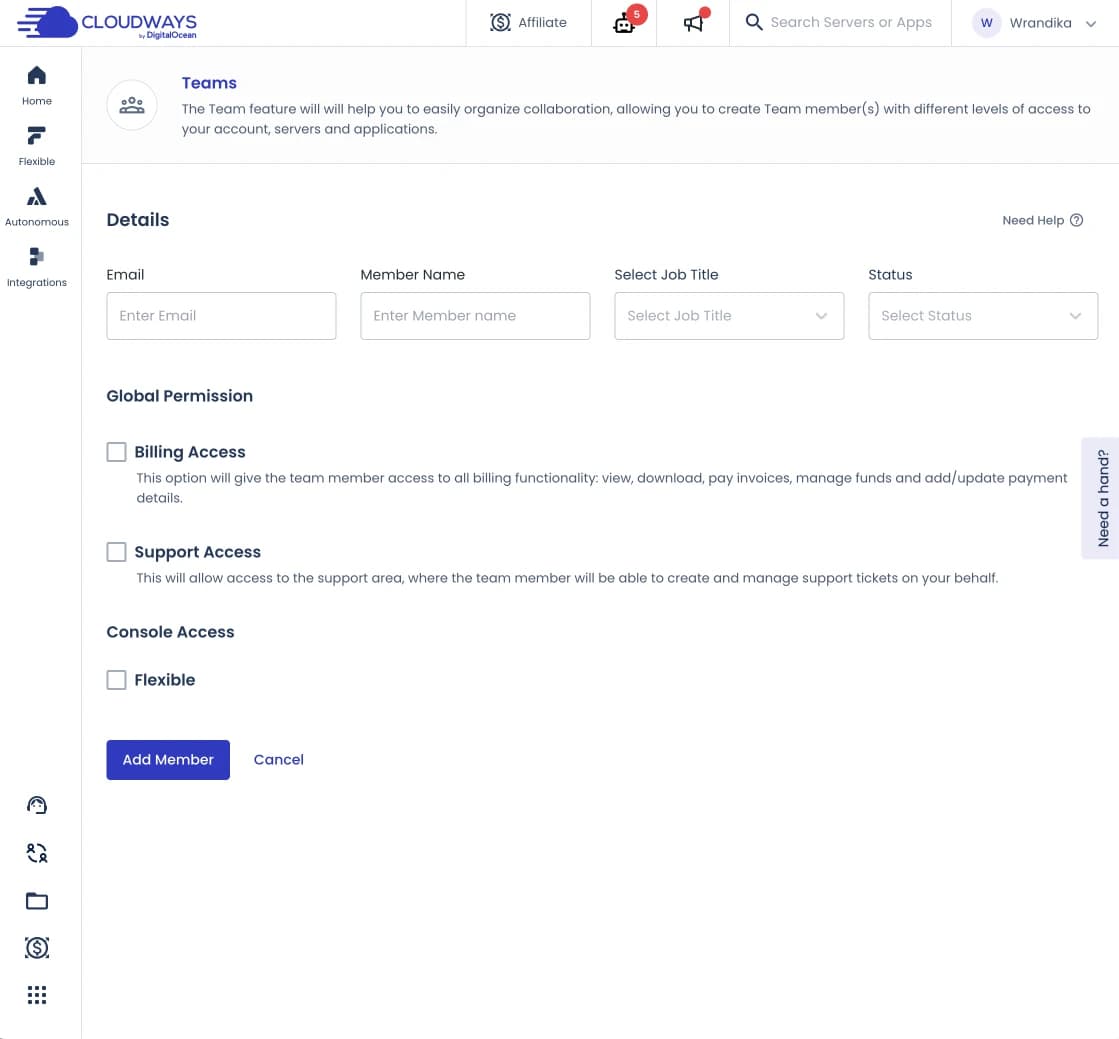Click the Cloudways logo
This screenshot has width=1119, height=1039.
tap(107, 22)
